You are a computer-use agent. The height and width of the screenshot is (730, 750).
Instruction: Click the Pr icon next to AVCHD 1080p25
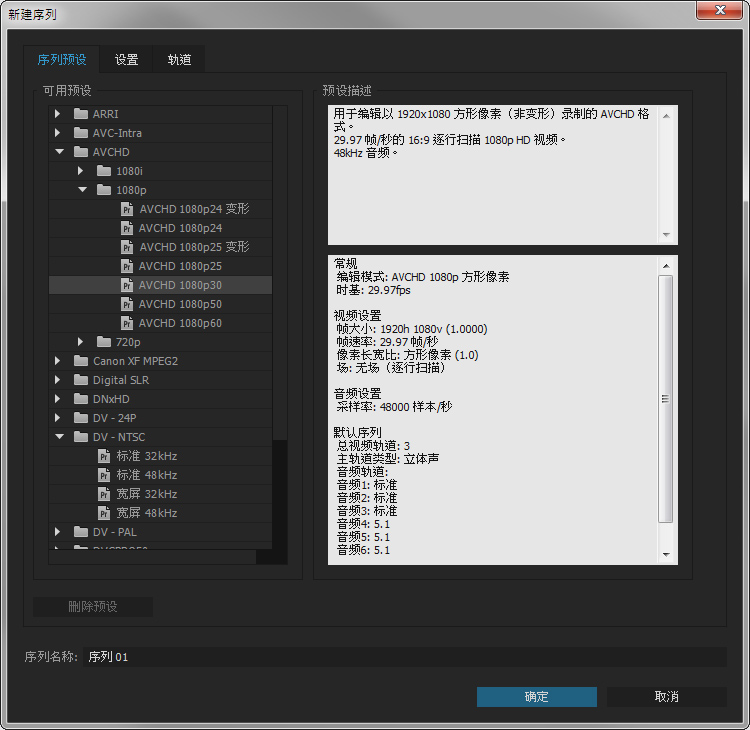pos(127,266)
